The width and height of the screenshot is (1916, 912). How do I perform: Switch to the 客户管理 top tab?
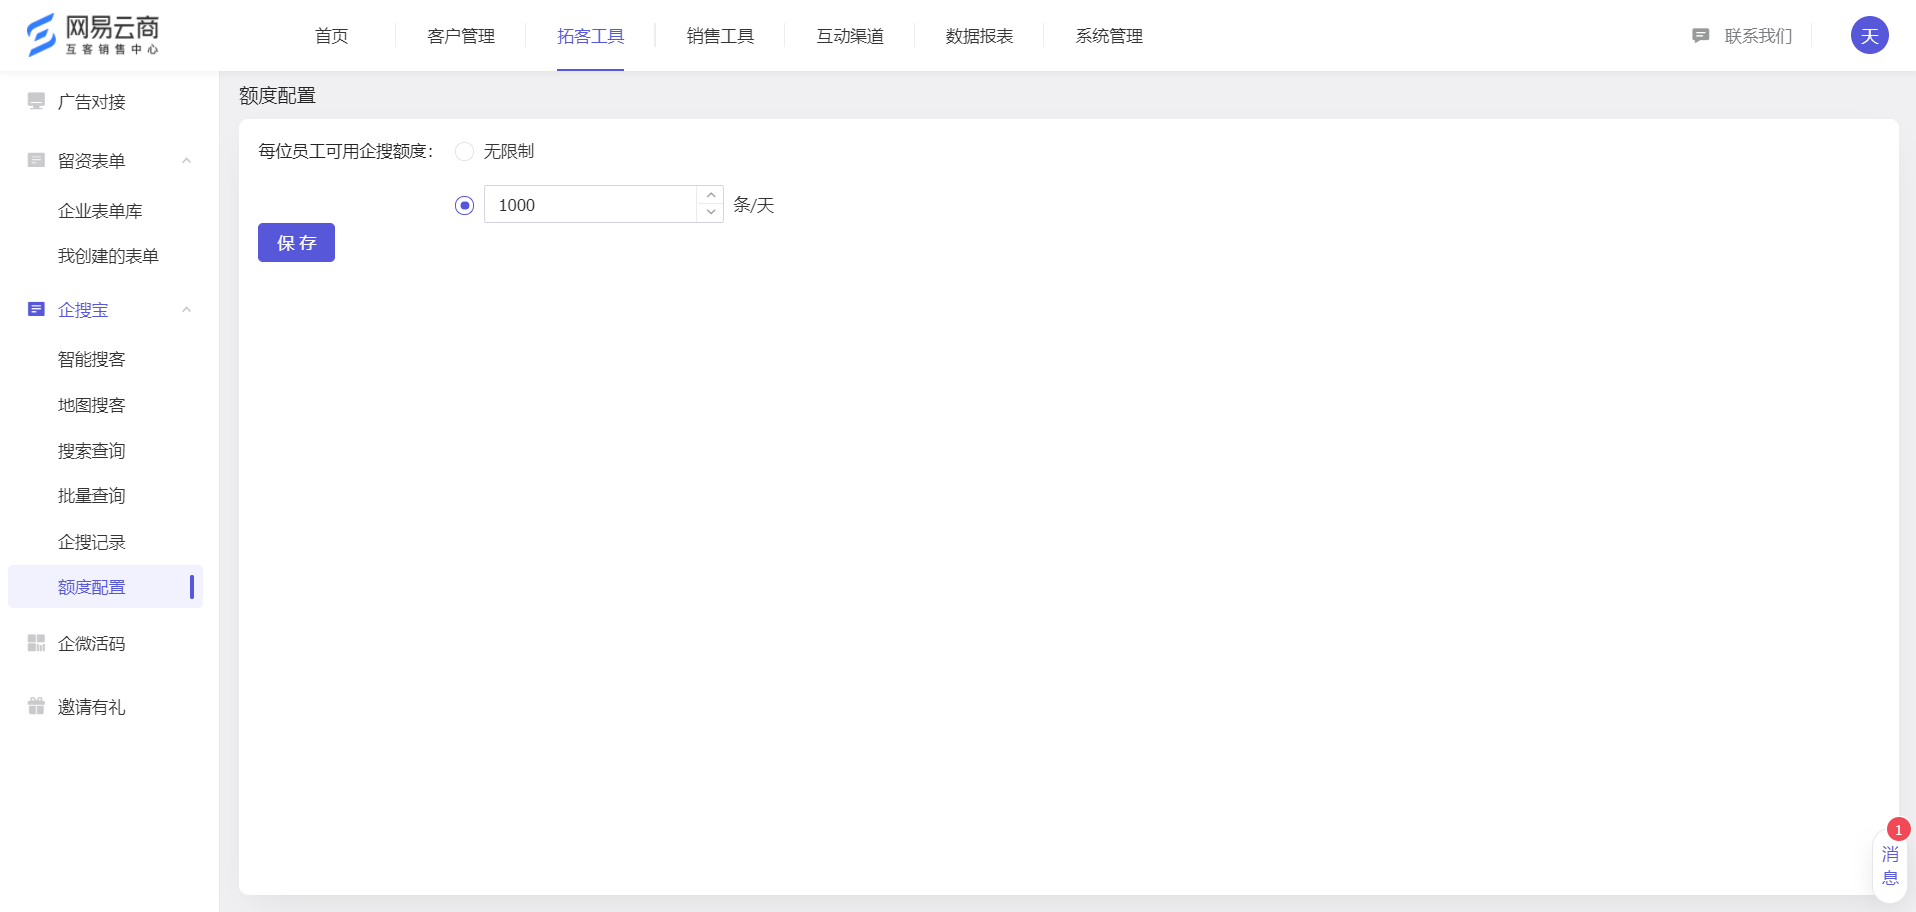coord(460,36)
